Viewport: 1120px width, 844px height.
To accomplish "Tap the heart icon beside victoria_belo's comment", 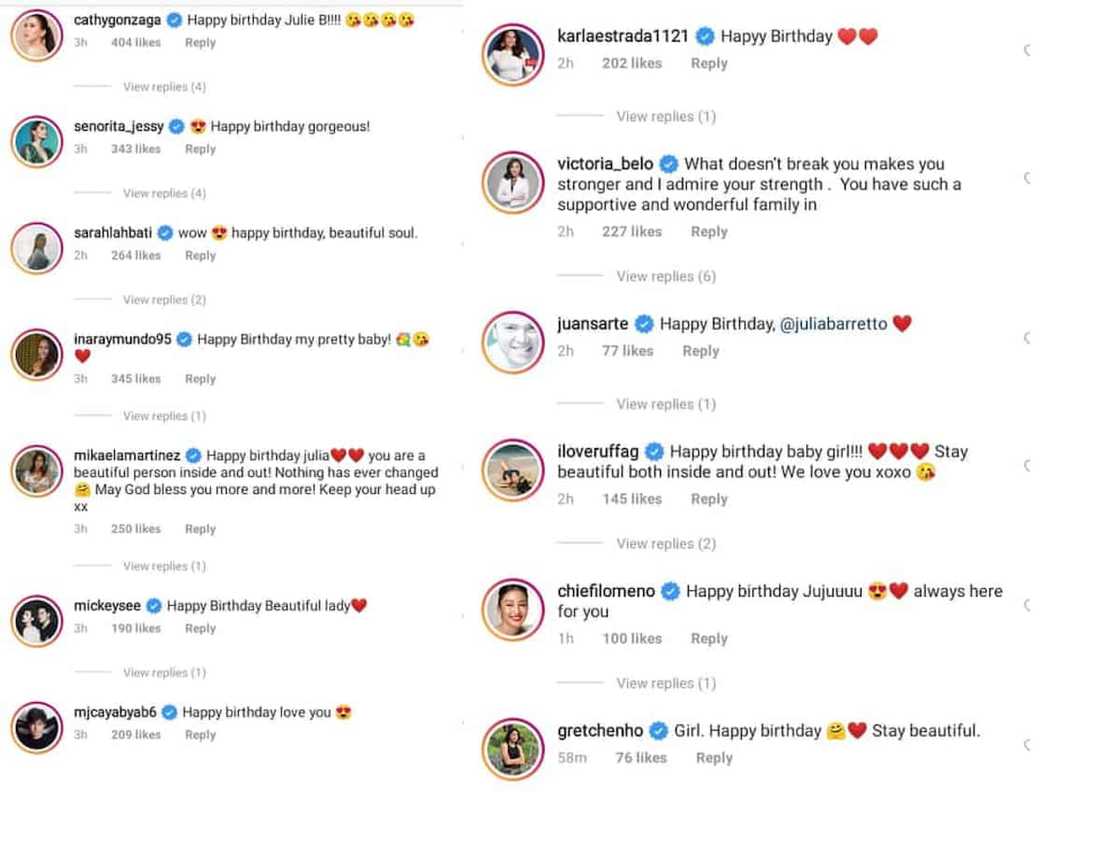I will point(1027,178).
